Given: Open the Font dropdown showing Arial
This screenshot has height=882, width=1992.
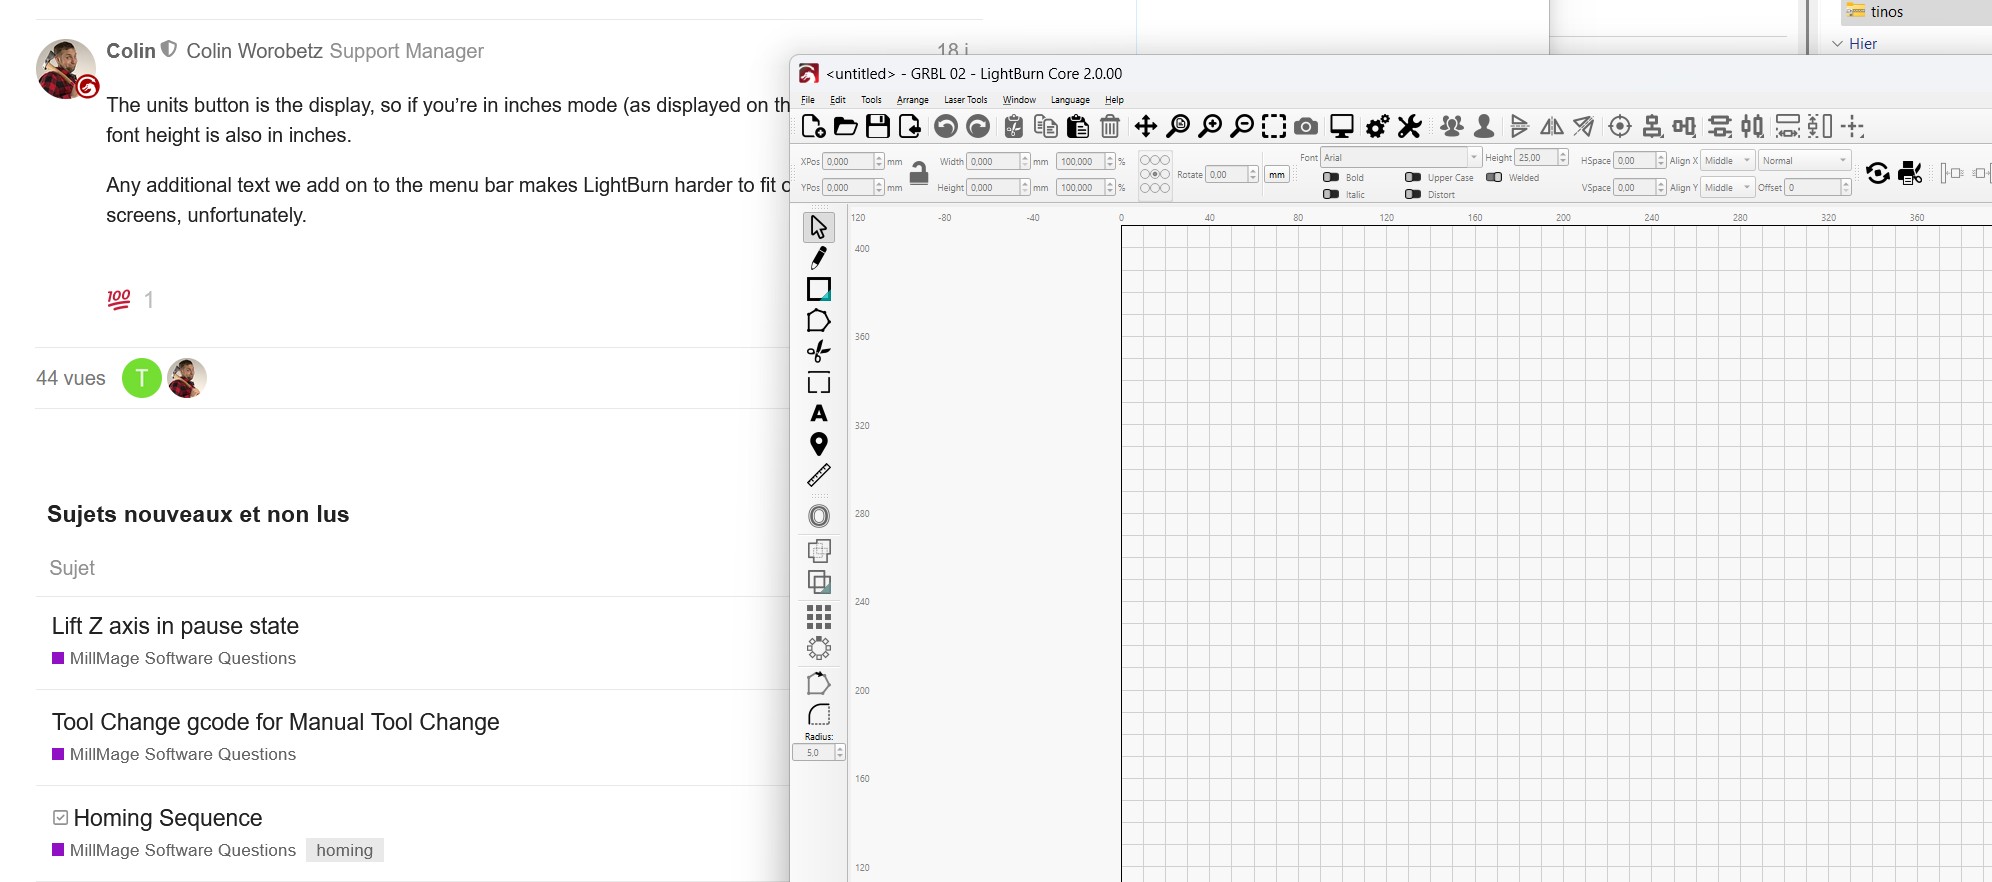Looking at the screenshot, I should pos(1400,157).
